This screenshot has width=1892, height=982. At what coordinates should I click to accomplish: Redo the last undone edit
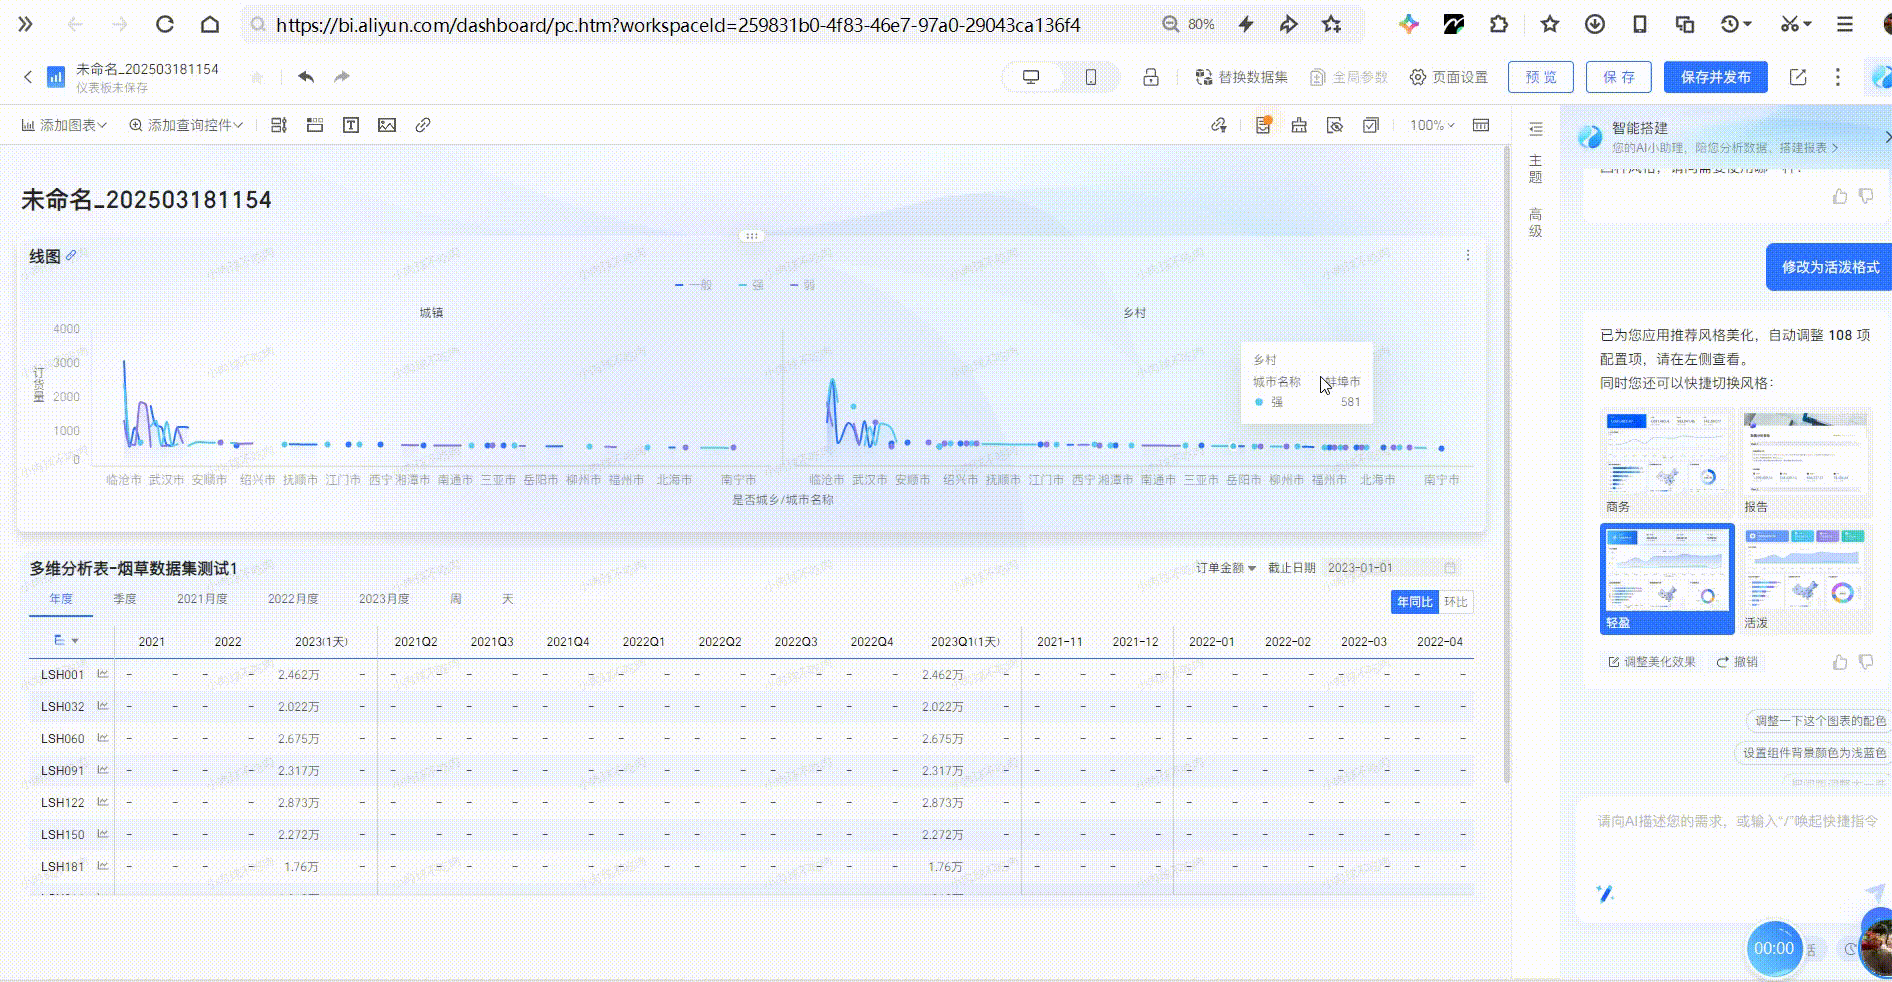pos(342,77)
